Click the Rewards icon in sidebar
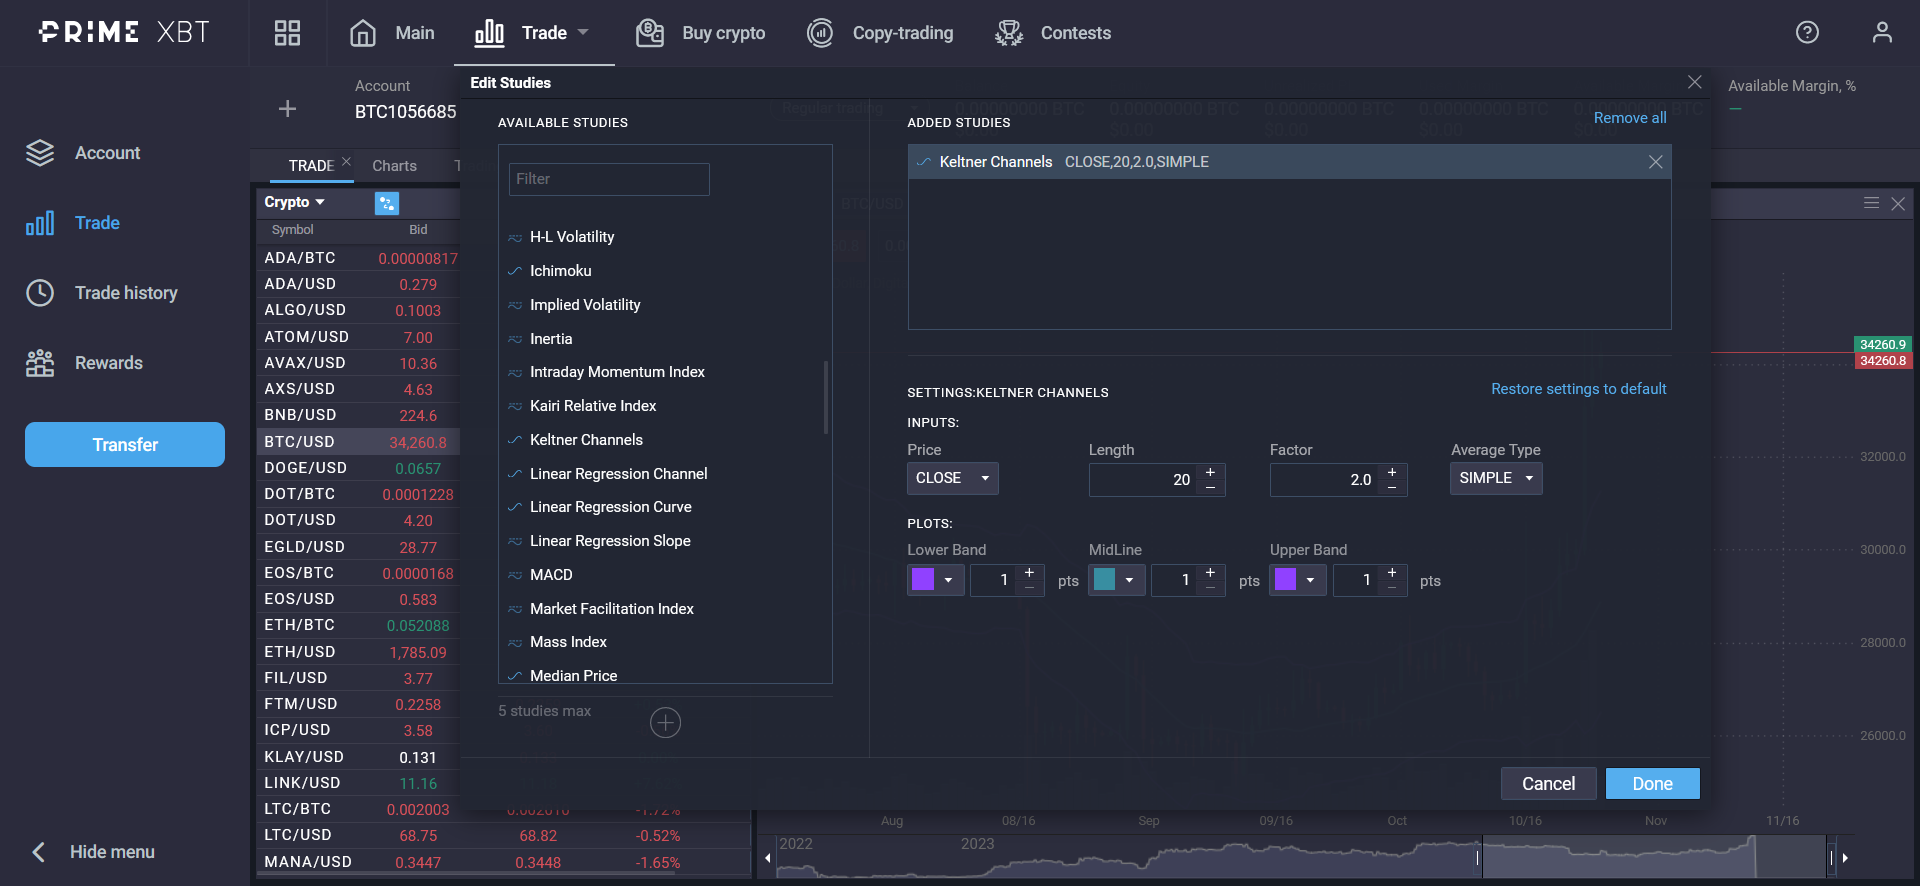 40,363
